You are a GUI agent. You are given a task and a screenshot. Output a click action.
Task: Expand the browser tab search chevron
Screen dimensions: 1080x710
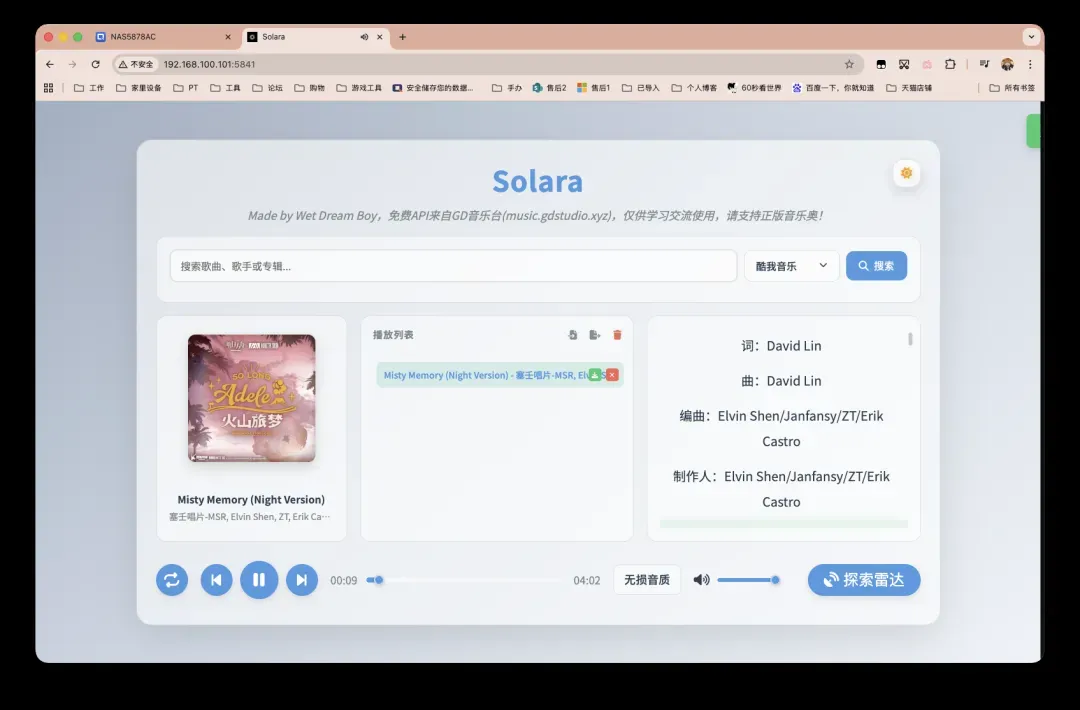1031,37
